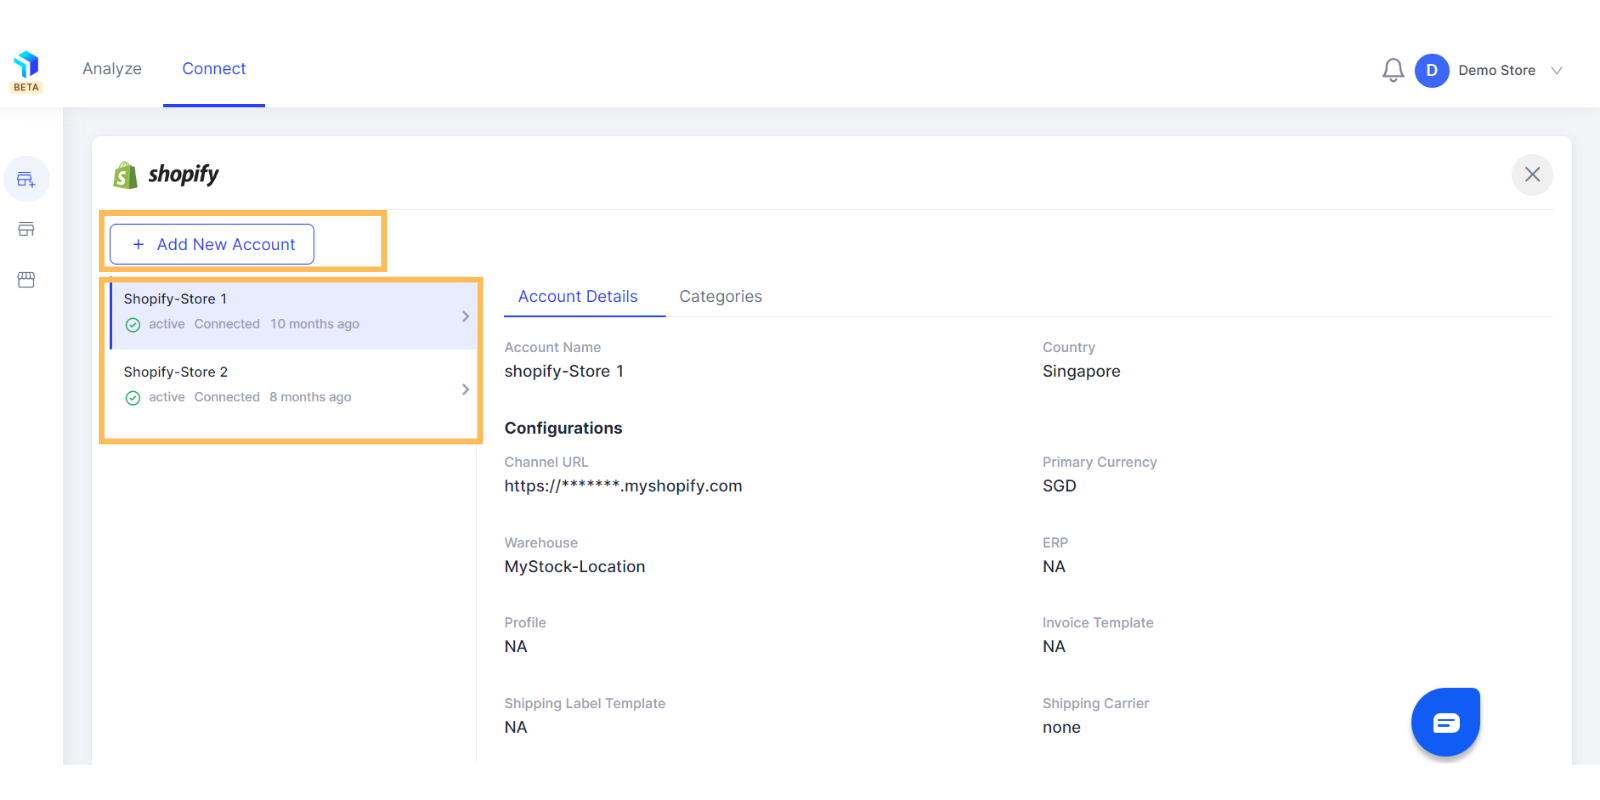Click the Shipping Label Template label
The height and width of the screenshot is (800, 1600).
tap(585, 703)
